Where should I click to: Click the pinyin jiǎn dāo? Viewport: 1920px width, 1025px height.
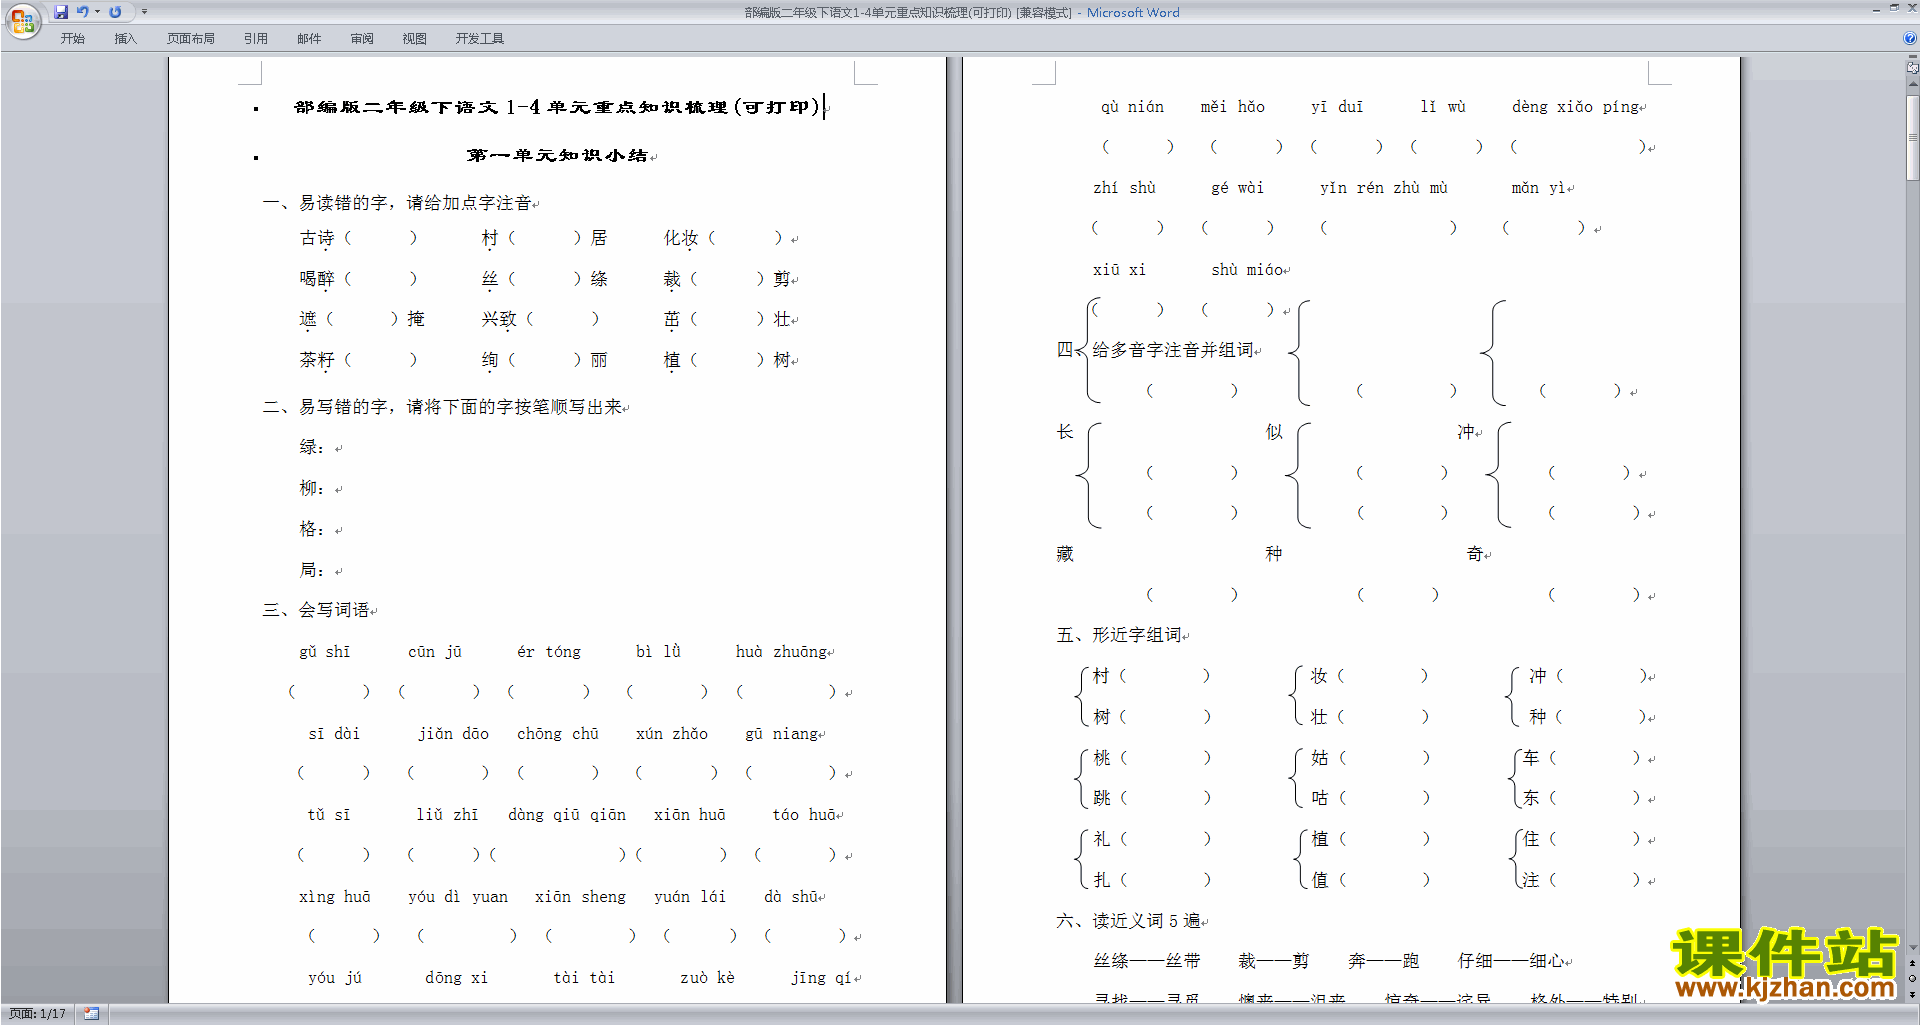453,734
